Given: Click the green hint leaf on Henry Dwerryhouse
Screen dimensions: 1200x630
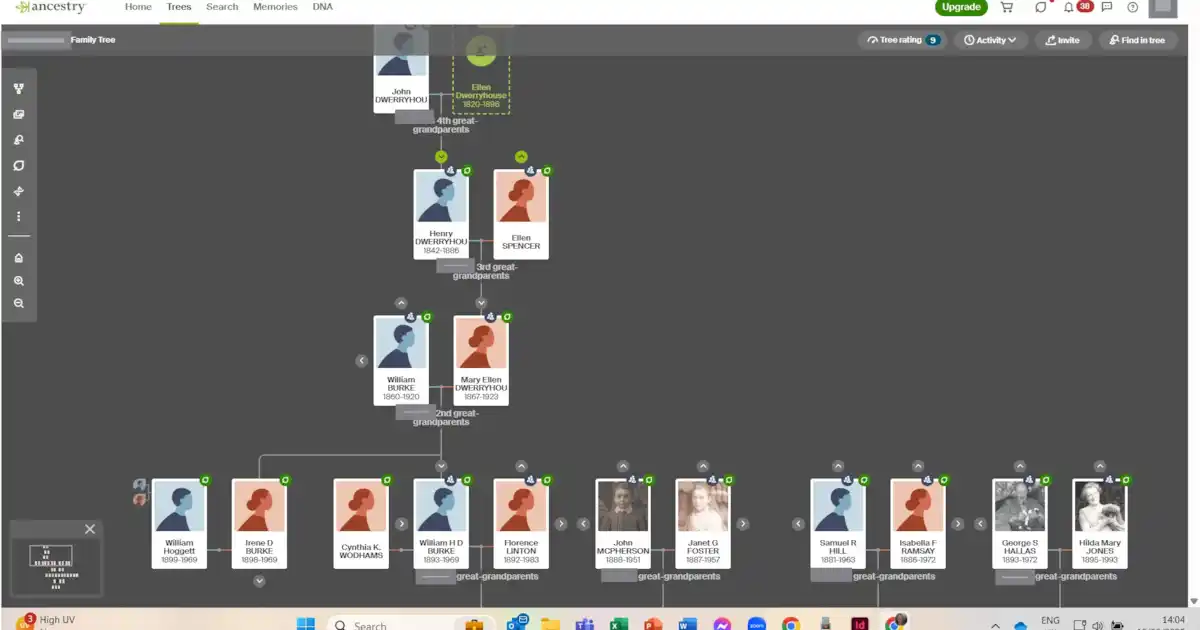Looking at the screenshot, I should click(x=467, y=171).
